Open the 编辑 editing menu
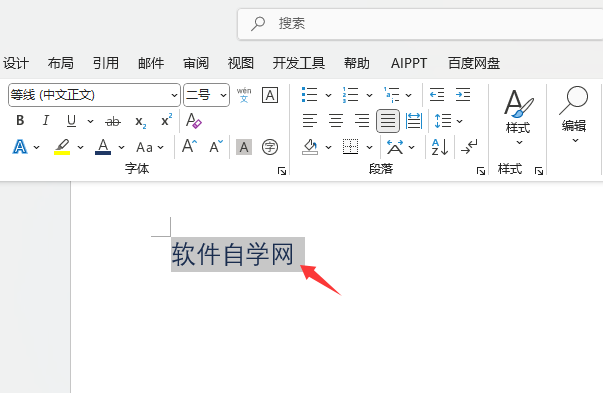 [x=573, y=115]
